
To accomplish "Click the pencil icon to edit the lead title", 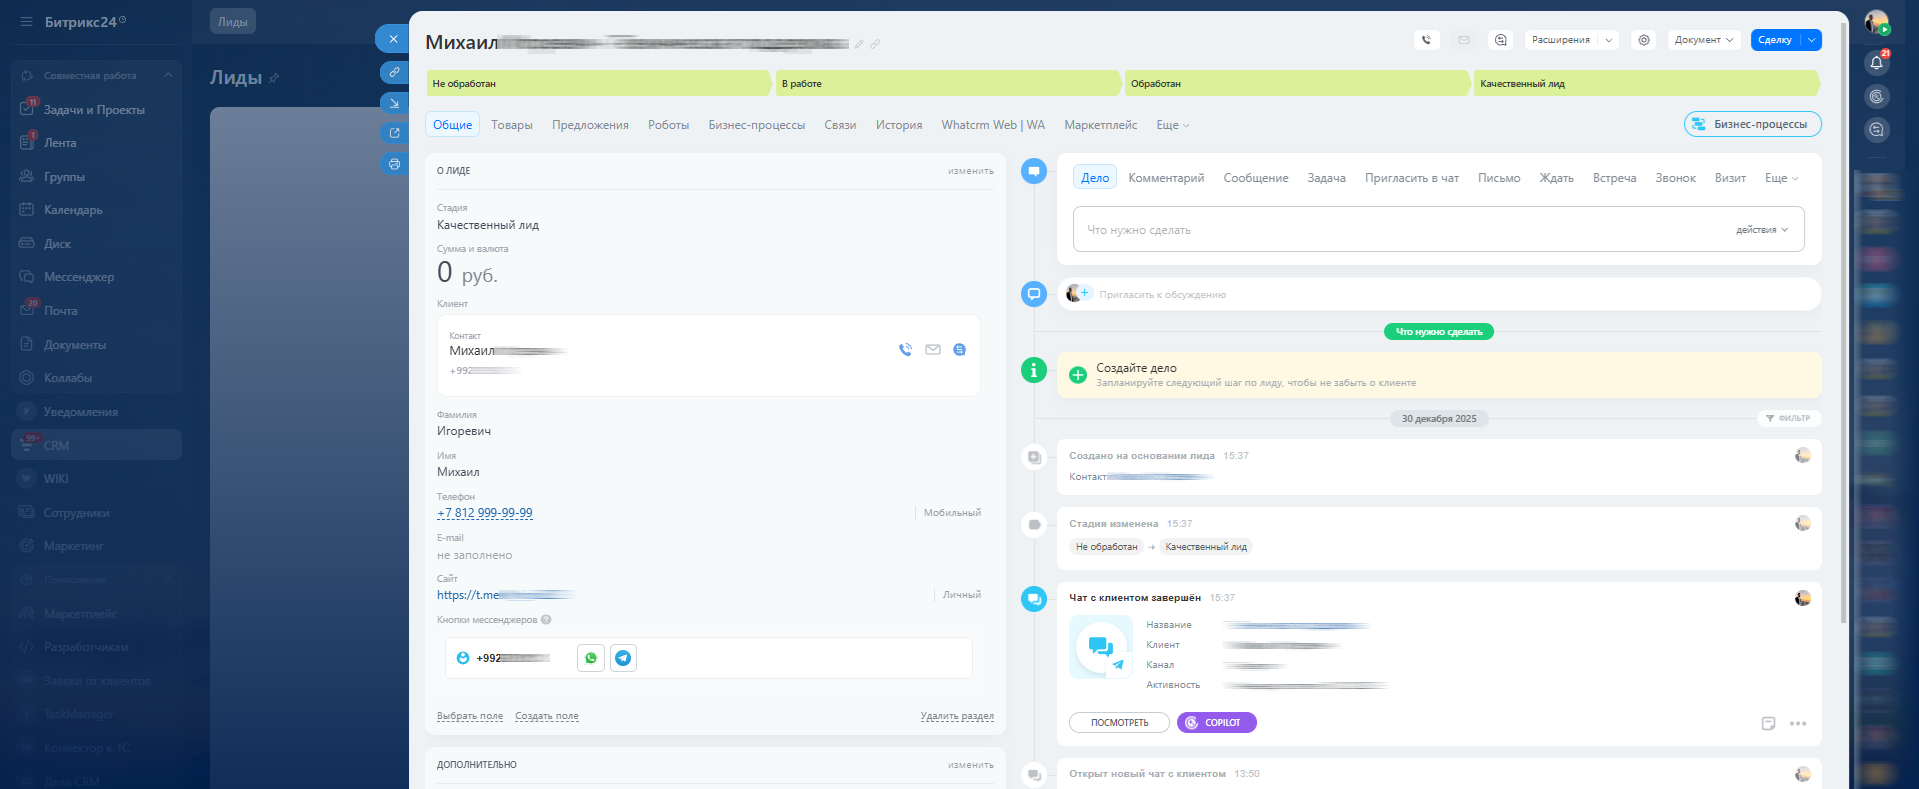I will 859,44.
